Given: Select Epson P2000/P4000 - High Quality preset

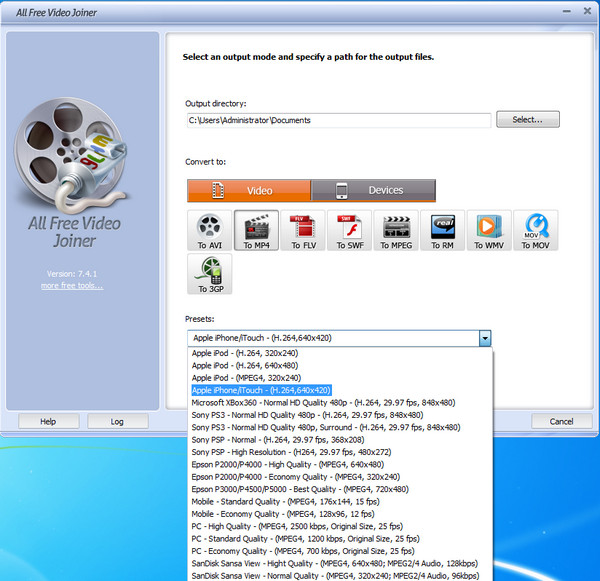Looking at the screenshot, I should coord(340,464).
